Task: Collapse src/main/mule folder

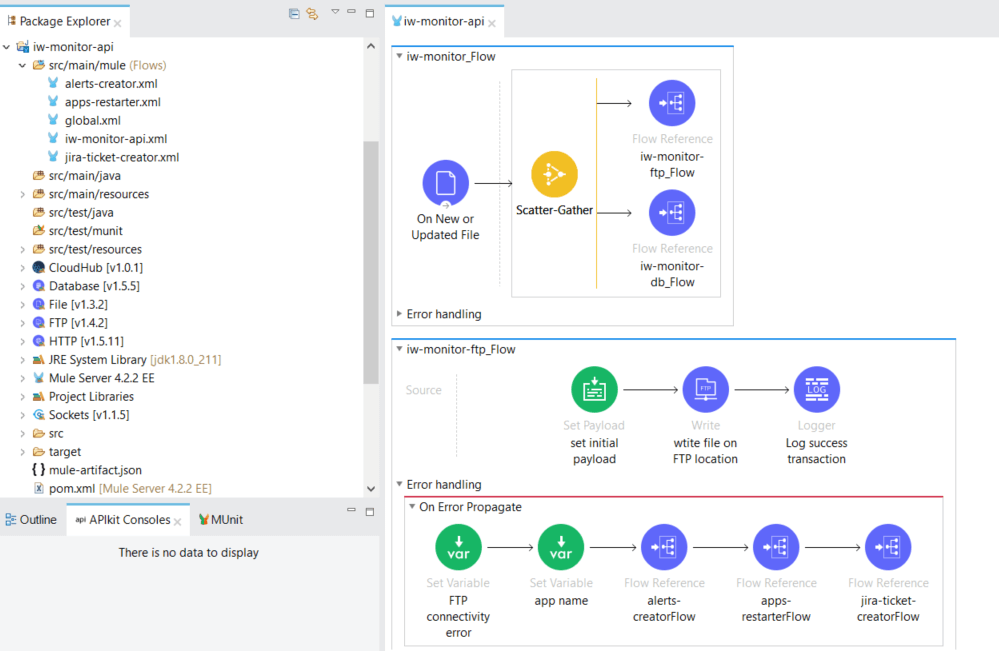Action: pyautogui.click(x=22, y=65)
